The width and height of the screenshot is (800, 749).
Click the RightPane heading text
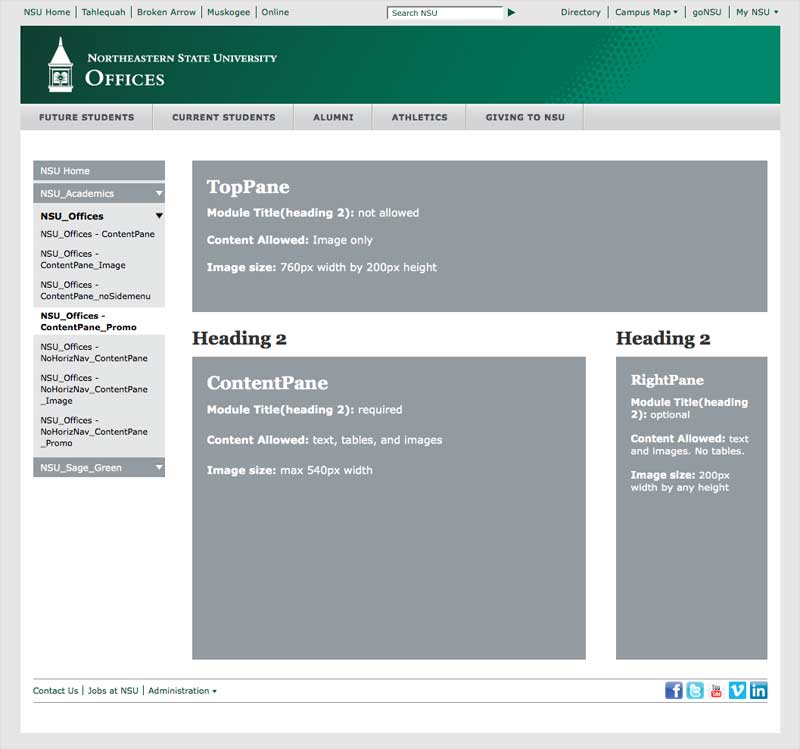coord(667,380)
